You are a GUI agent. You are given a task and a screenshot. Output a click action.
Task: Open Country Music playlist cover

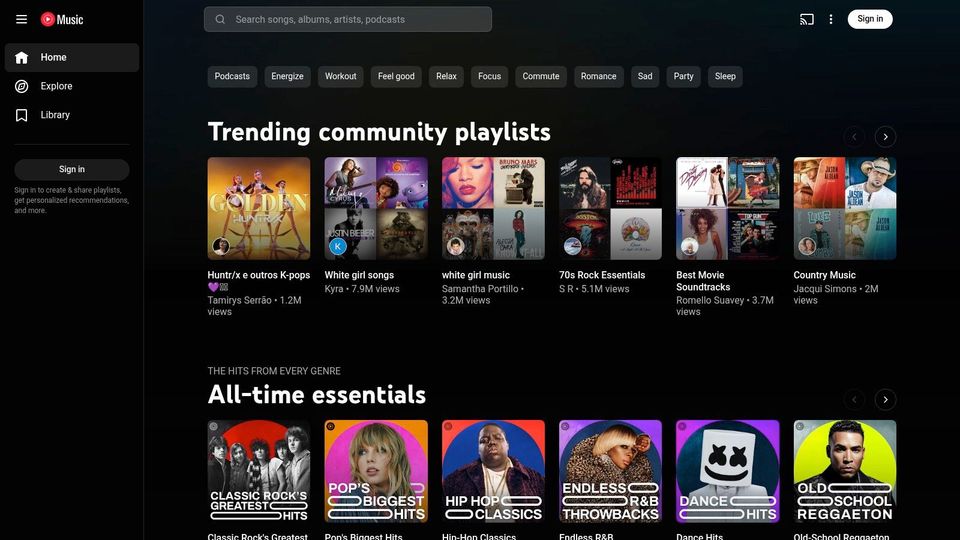[845, 209]
